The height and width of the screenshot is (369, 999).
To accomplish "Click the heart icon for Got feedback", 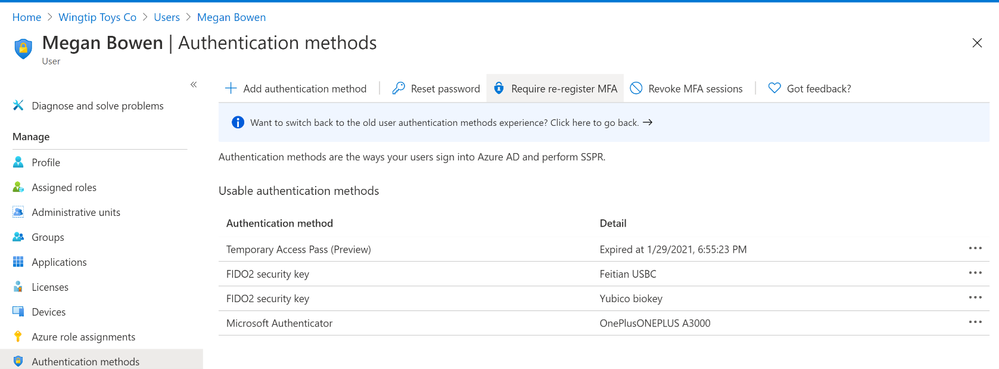I will click(x=774, y=89).
